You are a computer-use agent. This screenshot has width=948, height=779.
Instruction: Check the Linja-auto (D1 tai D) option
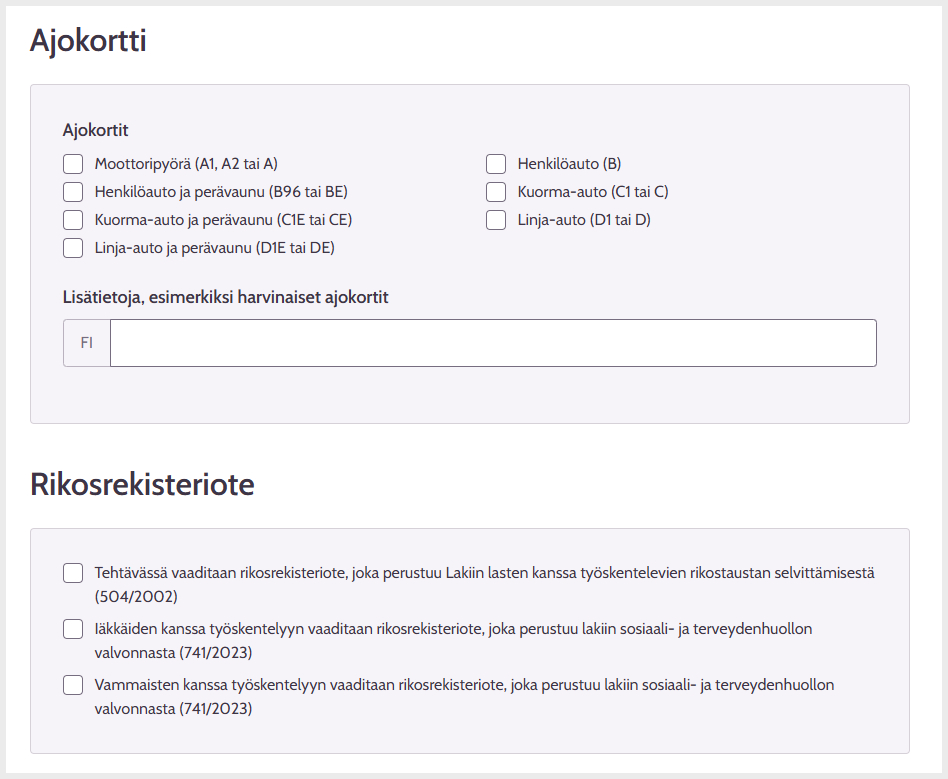496,220
